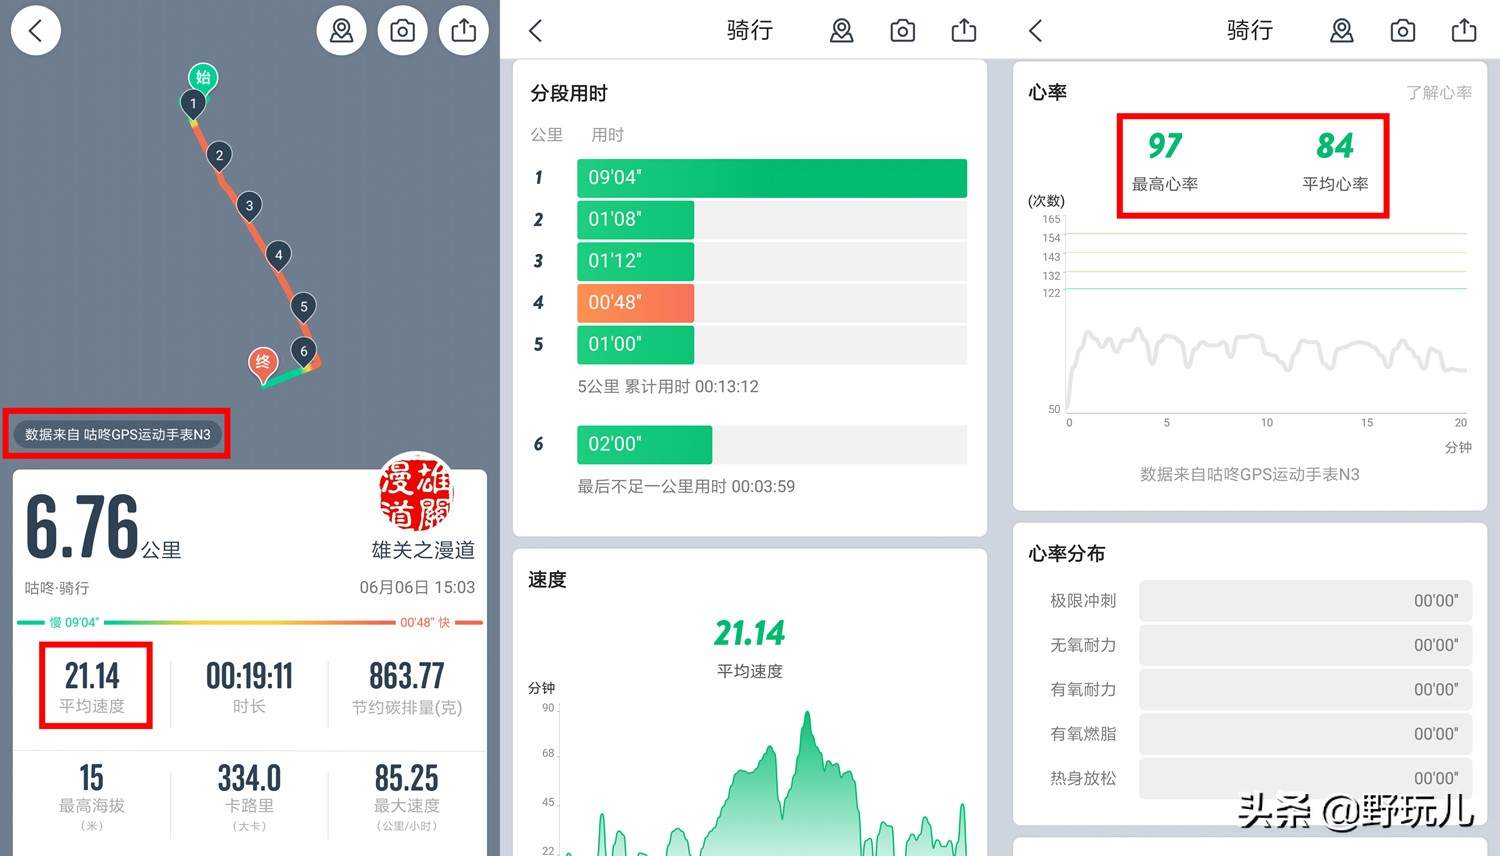The height and width of the screenshot is (856, 1500).
Task: Click the camera screenshot icon on the map screen
Action: [402, 30]
